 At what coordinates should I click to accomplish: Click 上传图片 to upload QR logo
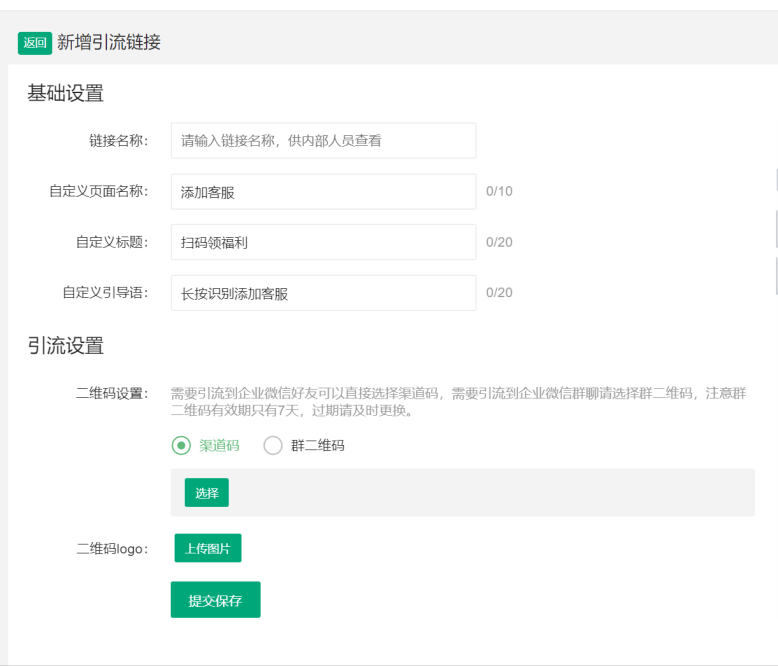[x=208, y=548]
